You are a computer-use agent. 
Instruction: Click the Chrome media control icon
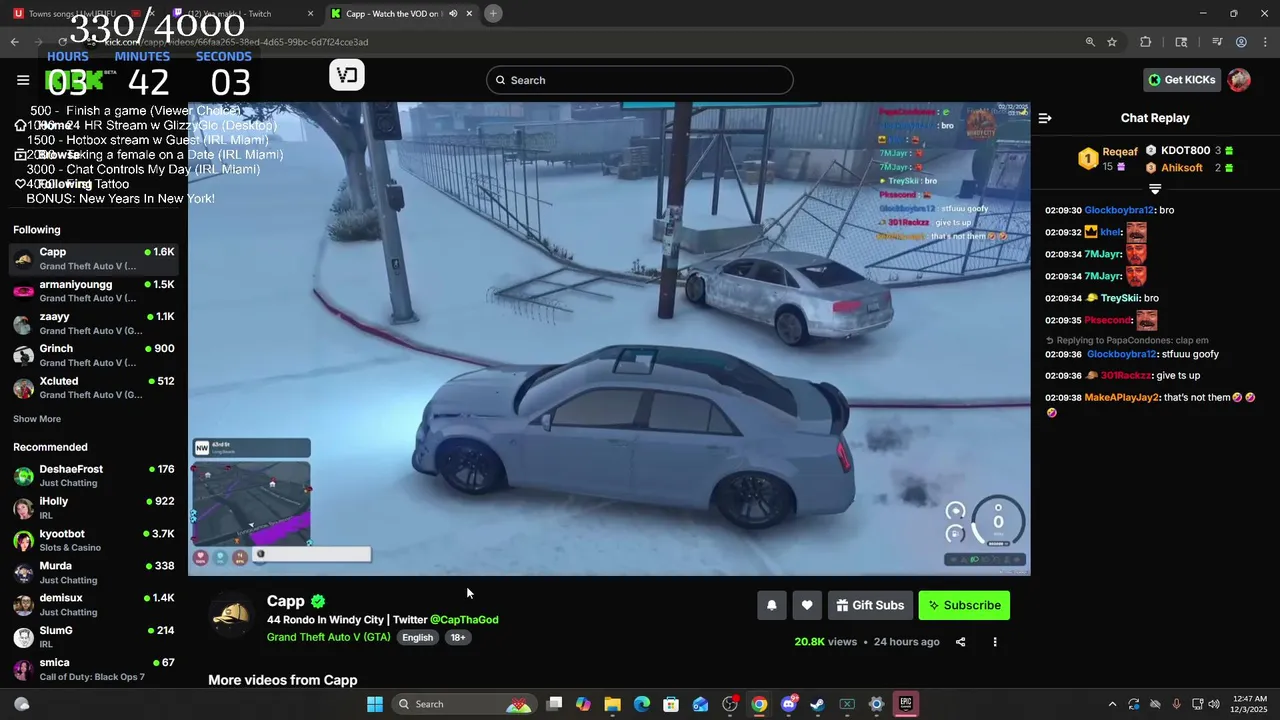point(1217,42)
